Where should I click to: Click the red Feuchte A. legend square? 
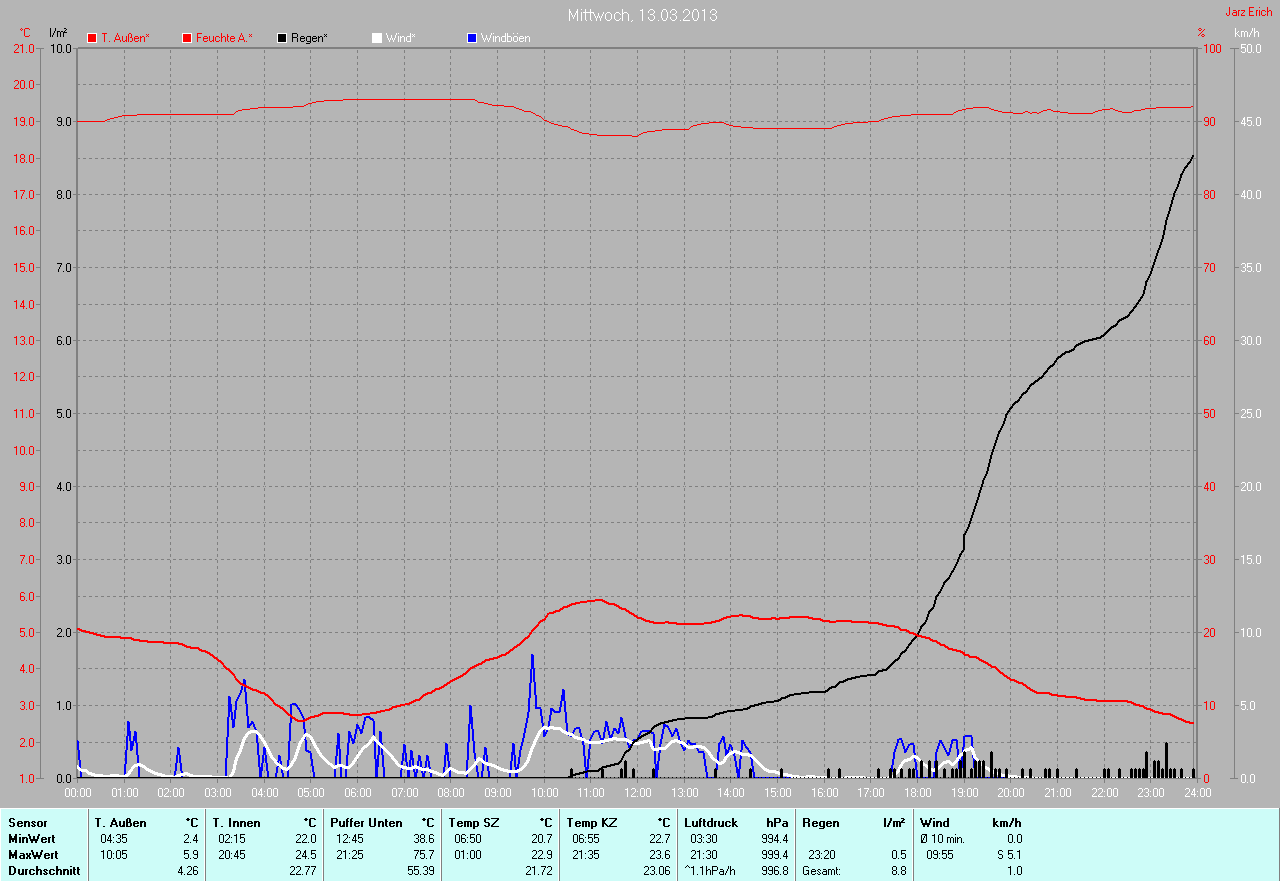(x=187, y=38)
